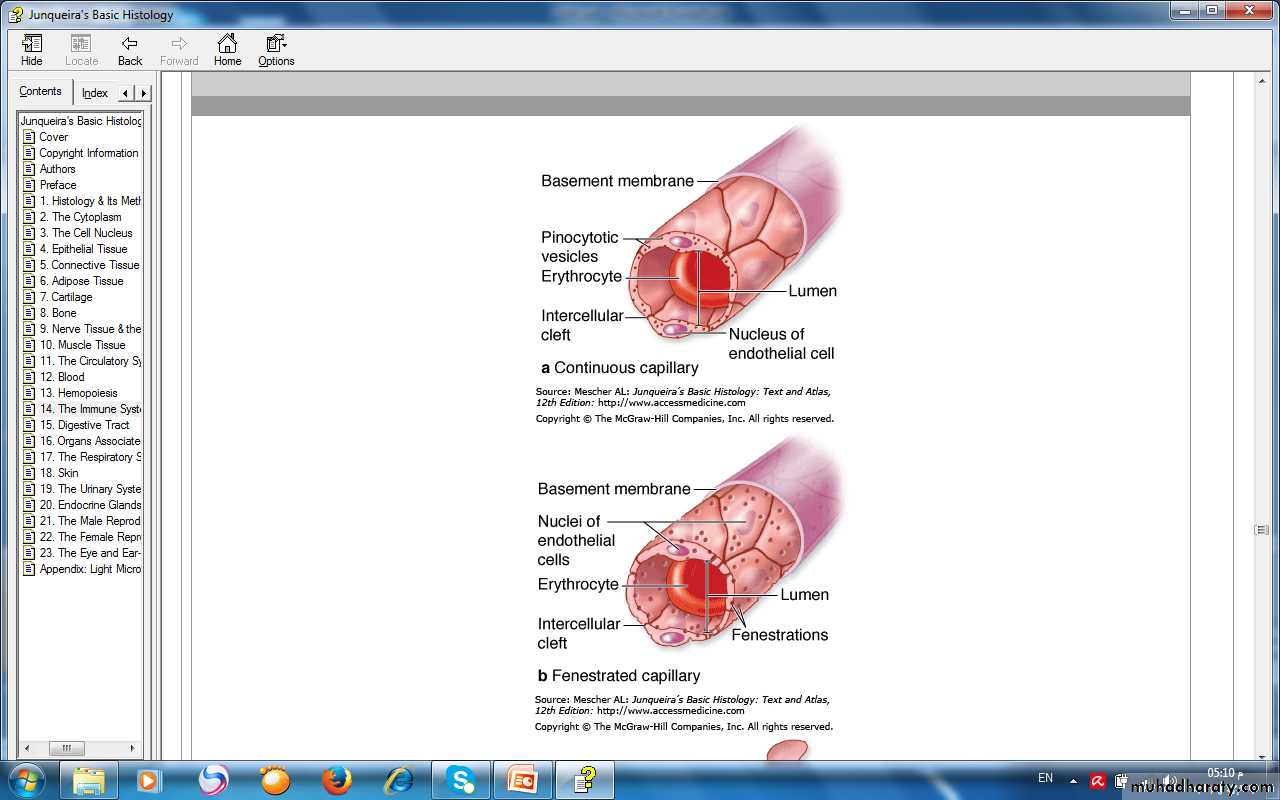
Task: Switch to the Index tab
Action: (95, 93)
